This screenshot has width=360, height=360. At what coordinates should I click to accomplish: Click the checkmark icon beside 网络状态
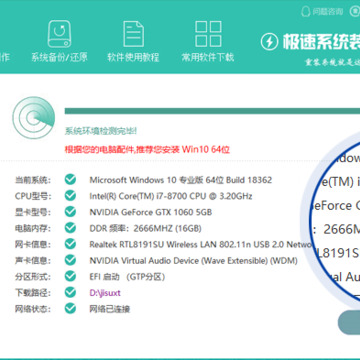[70, 308]
